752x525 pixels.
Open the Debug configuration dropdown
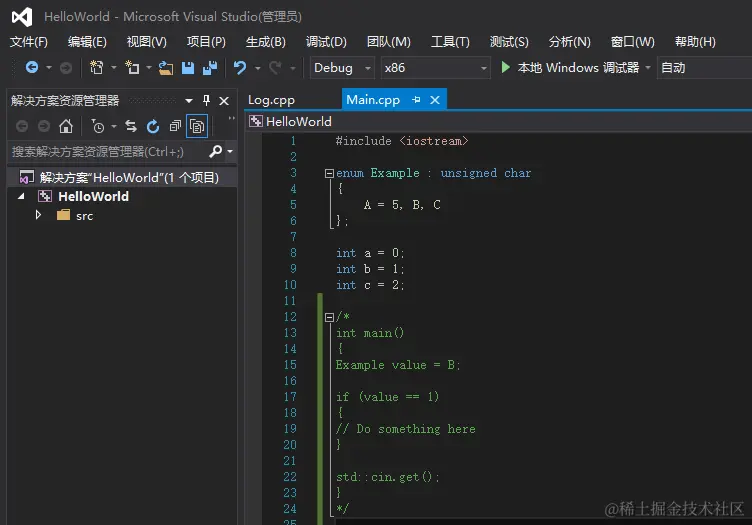pyautogui.click(x=367, y=68)
